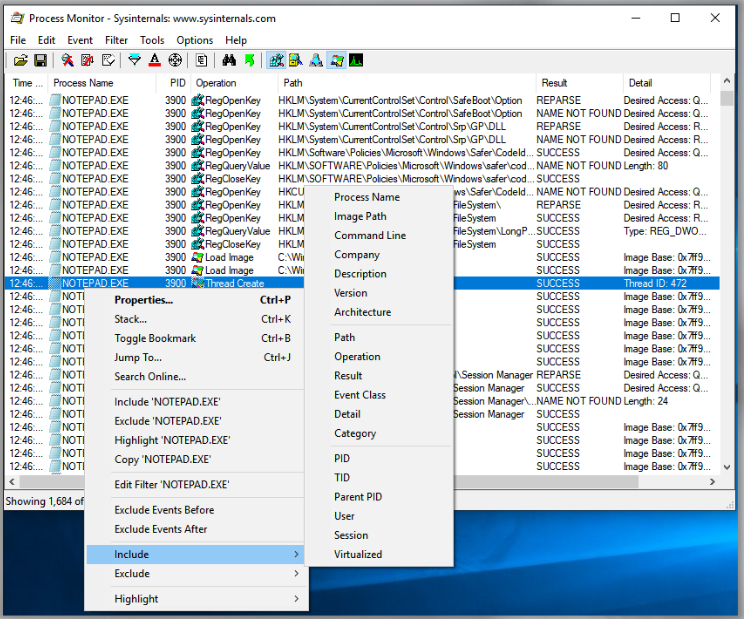Screen dimensions: 744x619
Task: Click the Save floppy disk toolbar icon
Action: point(40,60)
